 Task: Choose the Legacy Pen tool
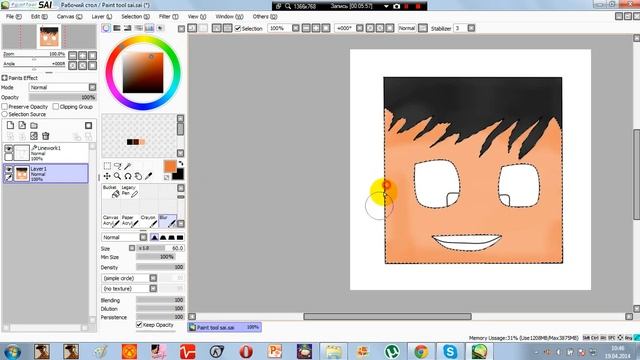129,191
